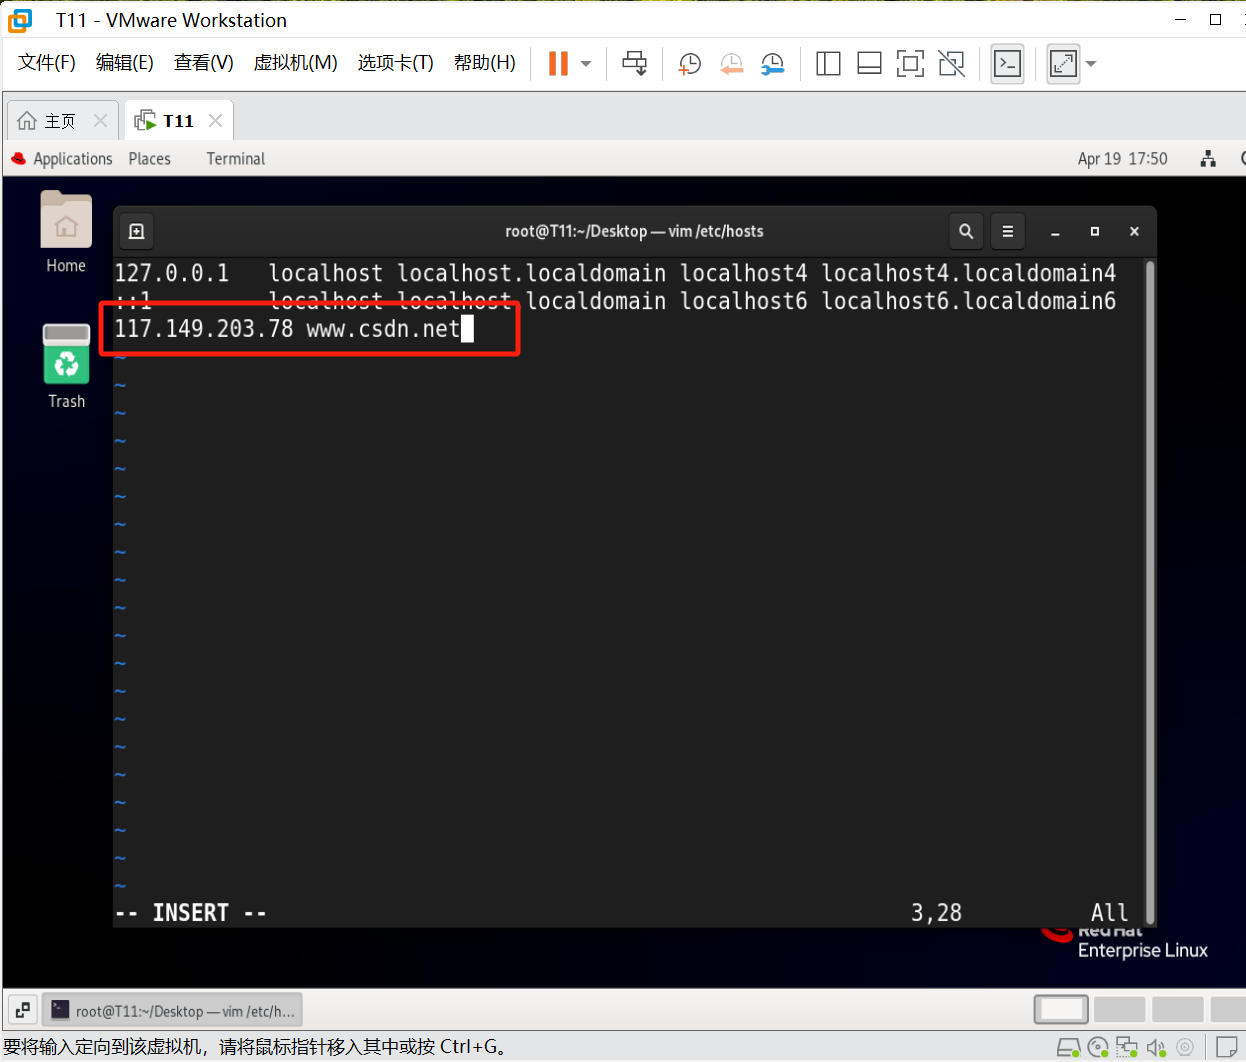
Task: Minimize the VMware Workstation window
Action: [1181, 19]
